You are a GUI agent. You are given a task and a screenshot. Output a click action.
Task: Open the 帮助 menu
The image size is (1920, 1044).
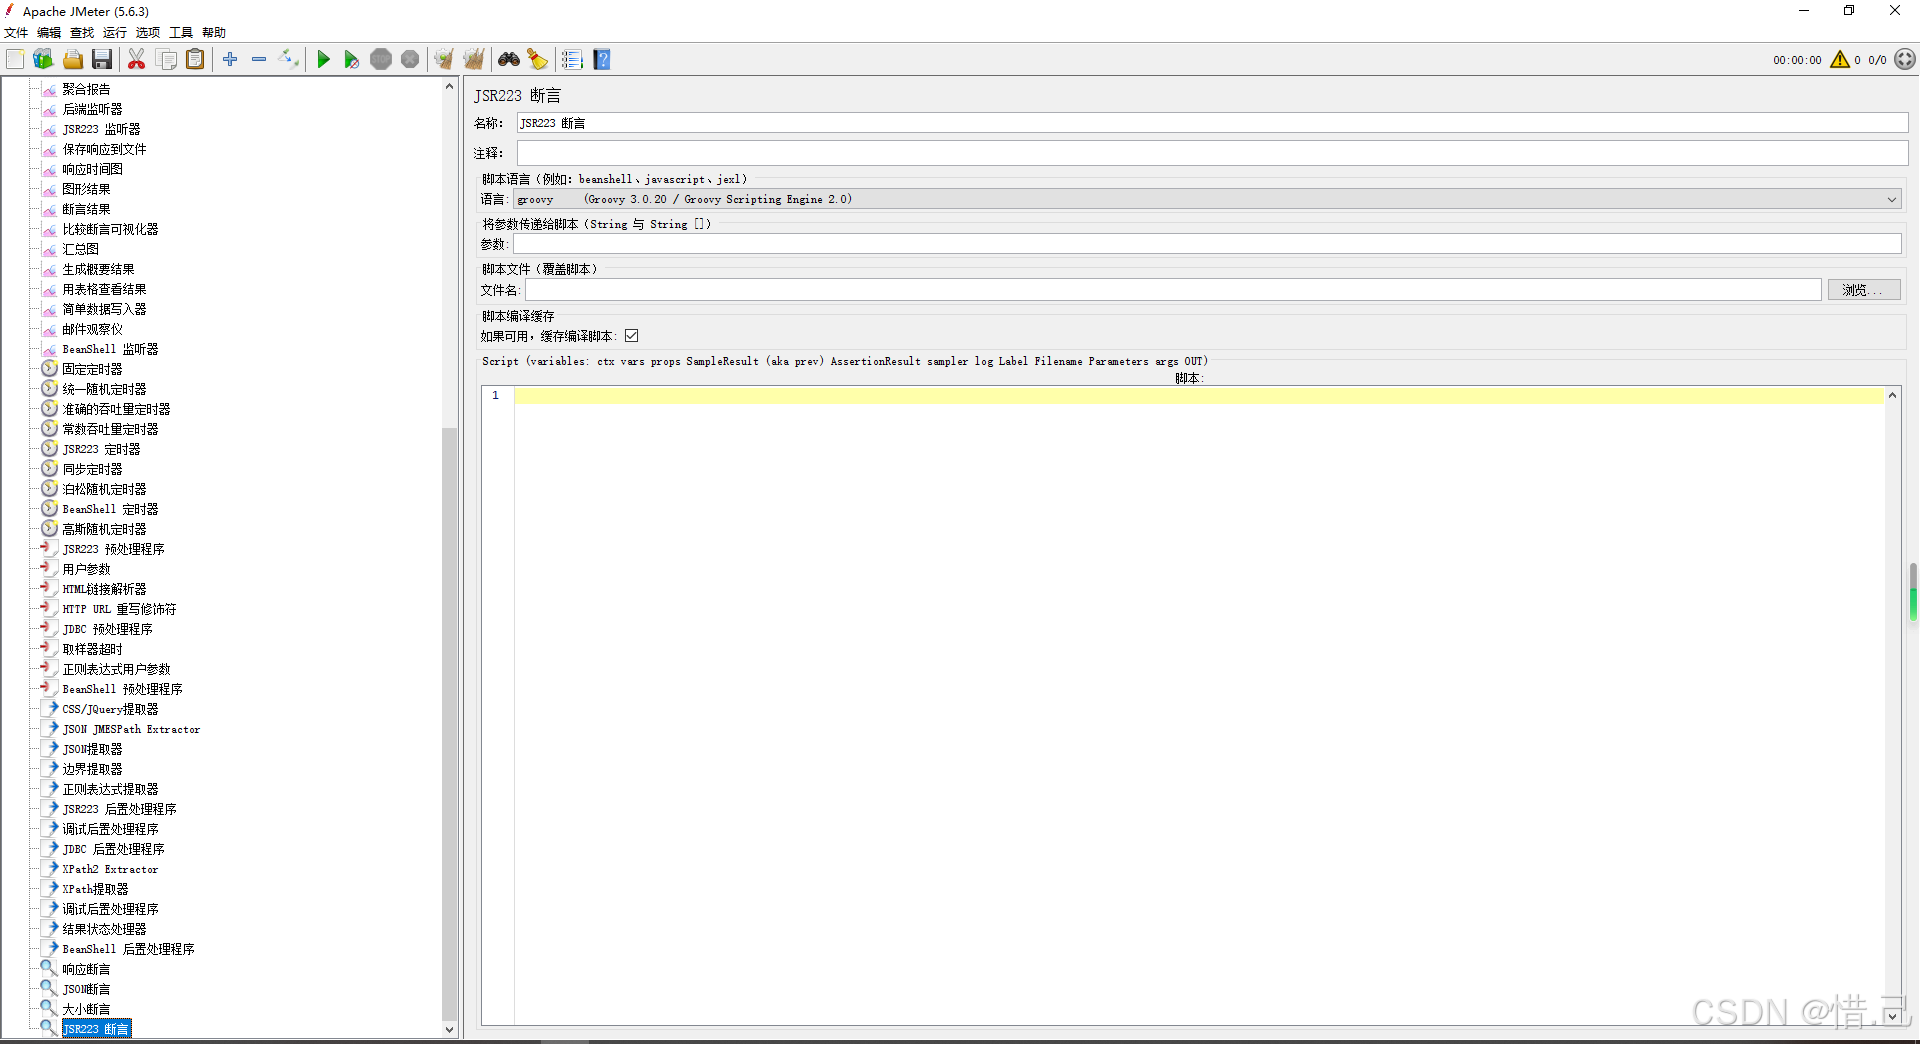(214, 33)
